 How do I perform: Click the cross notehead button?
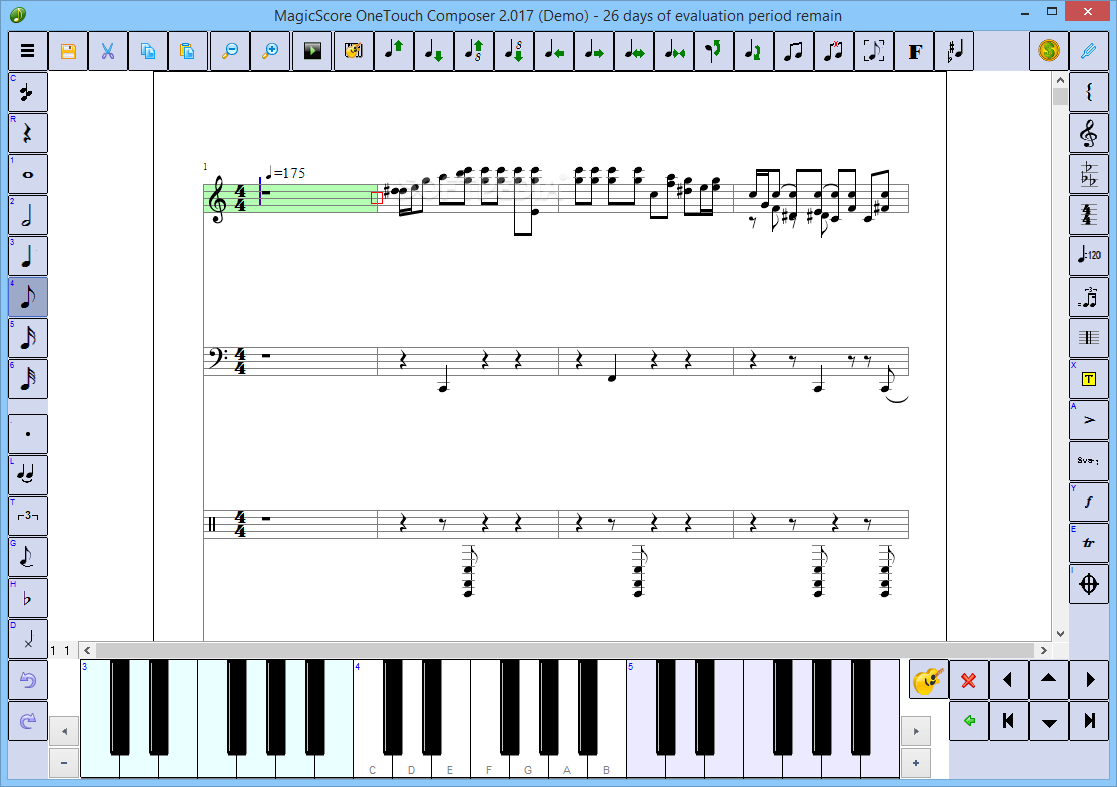point(28,639)
